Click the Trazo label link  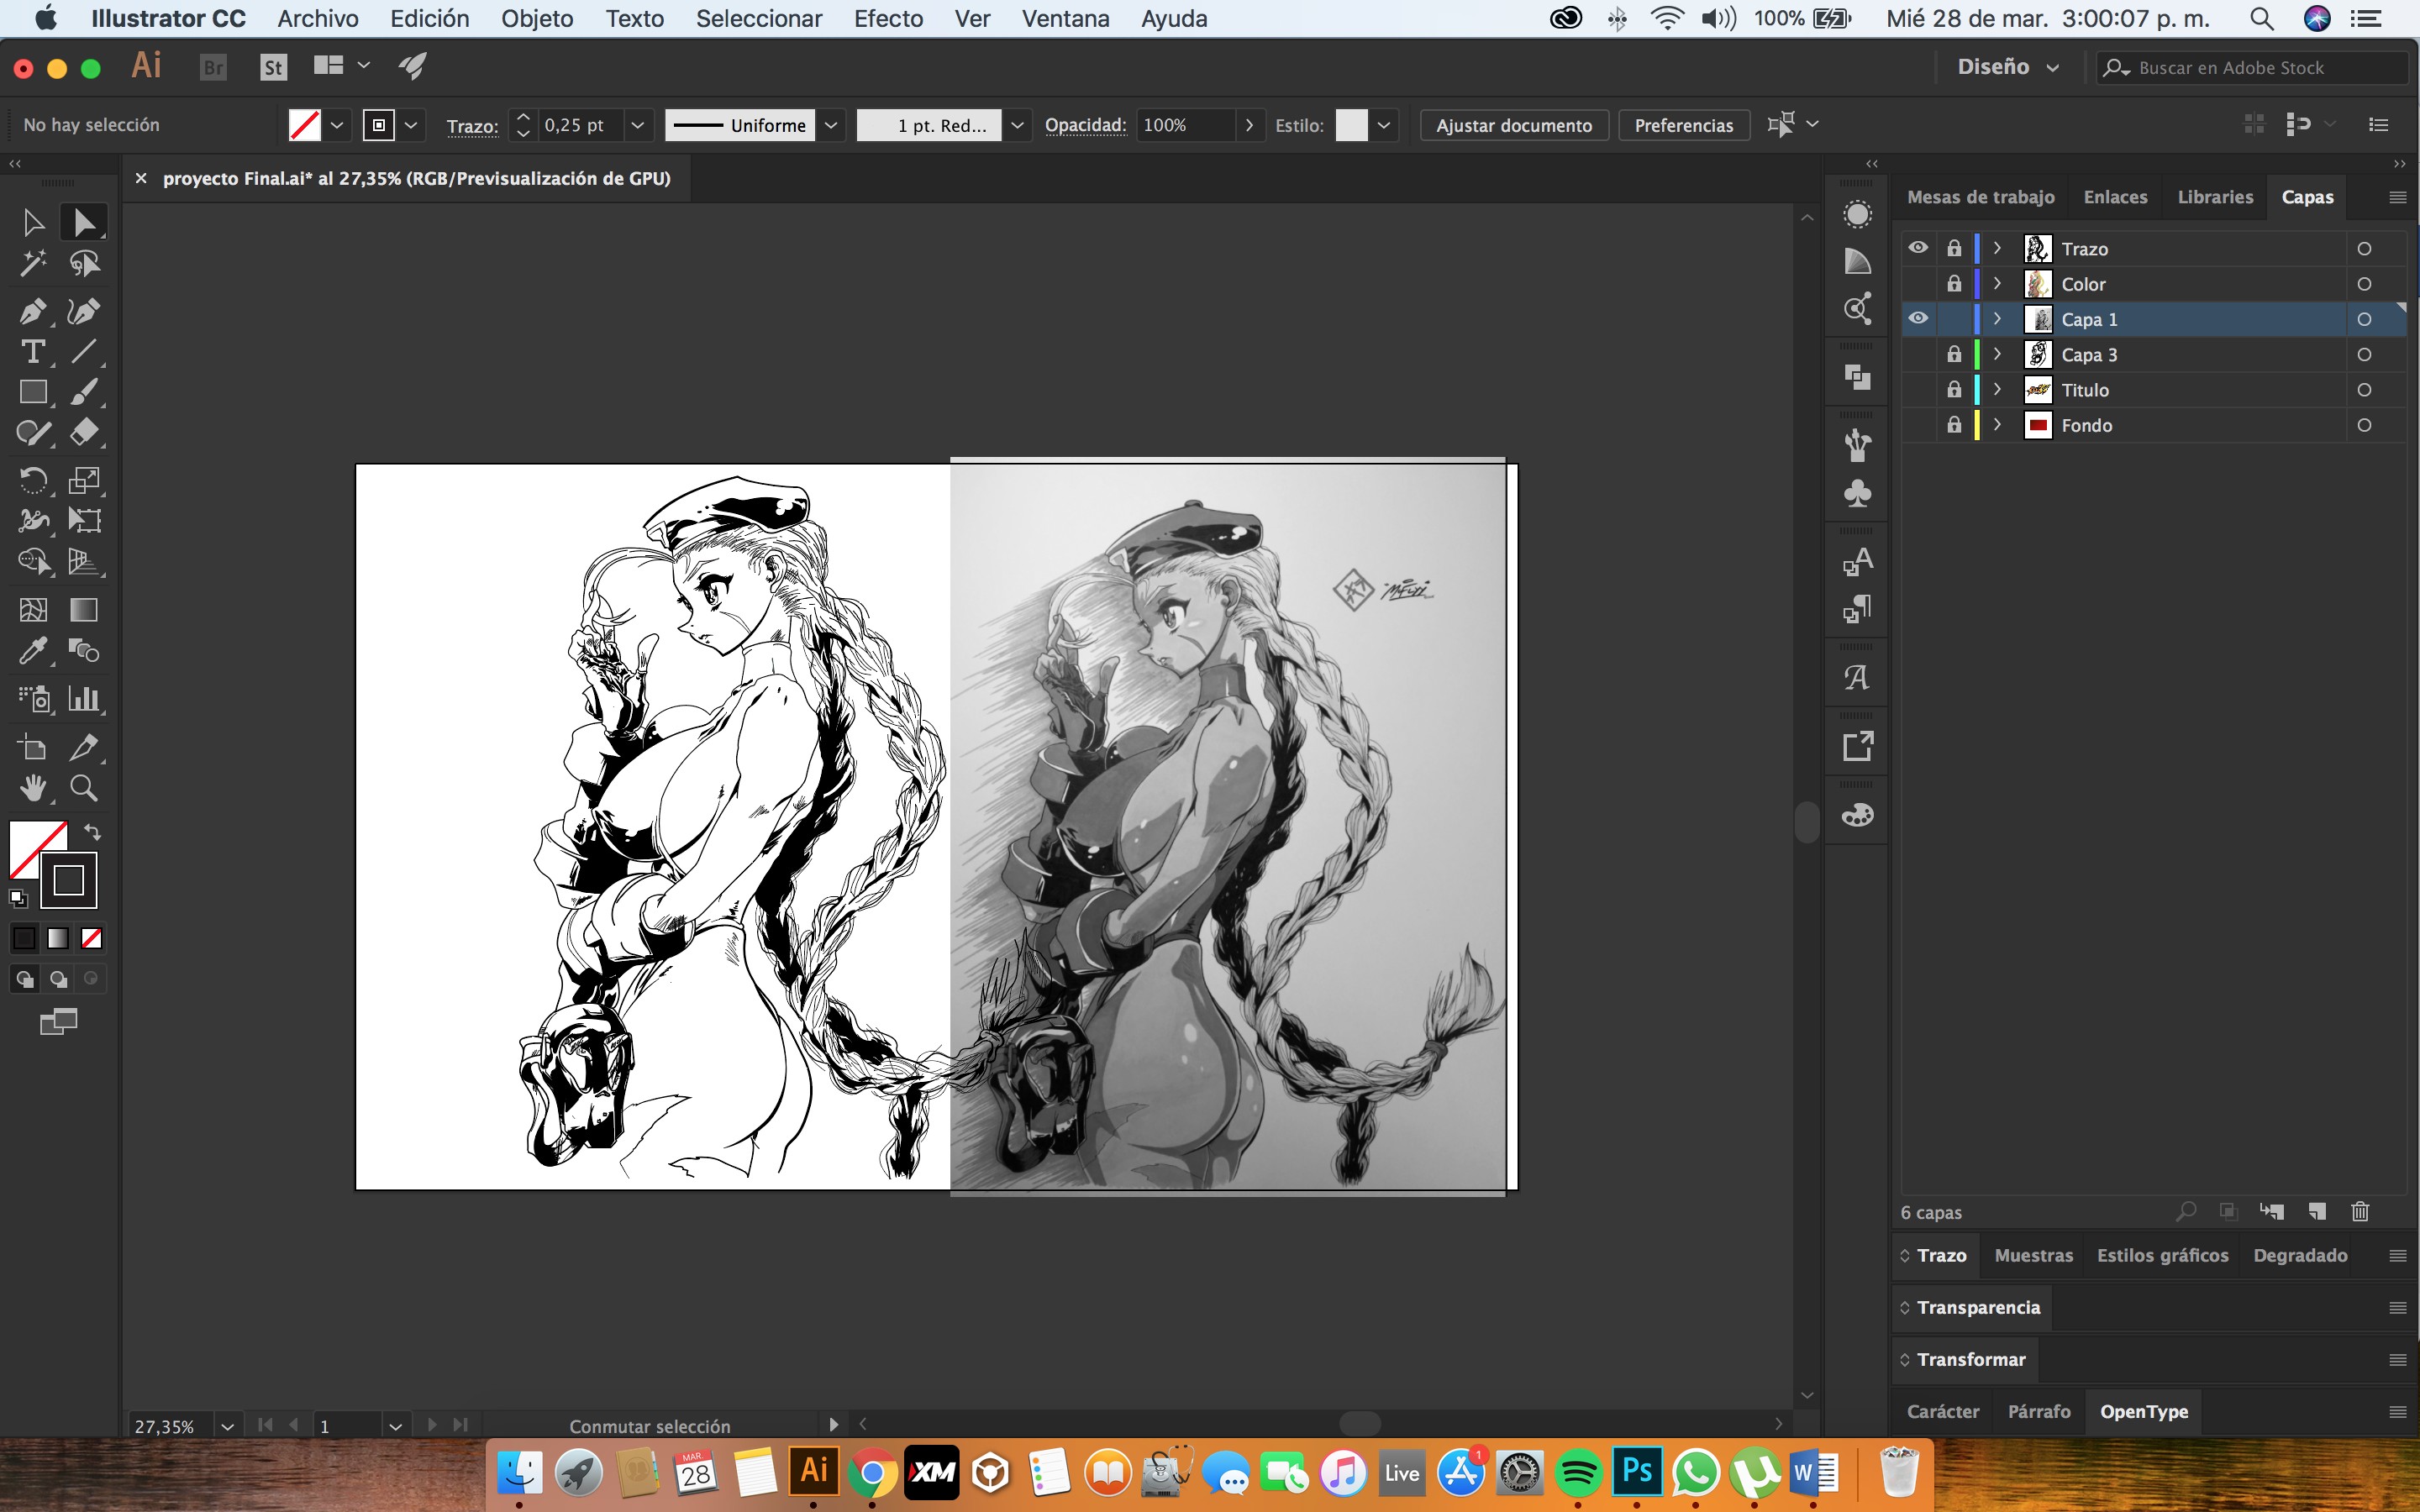[x=472, y=126]
